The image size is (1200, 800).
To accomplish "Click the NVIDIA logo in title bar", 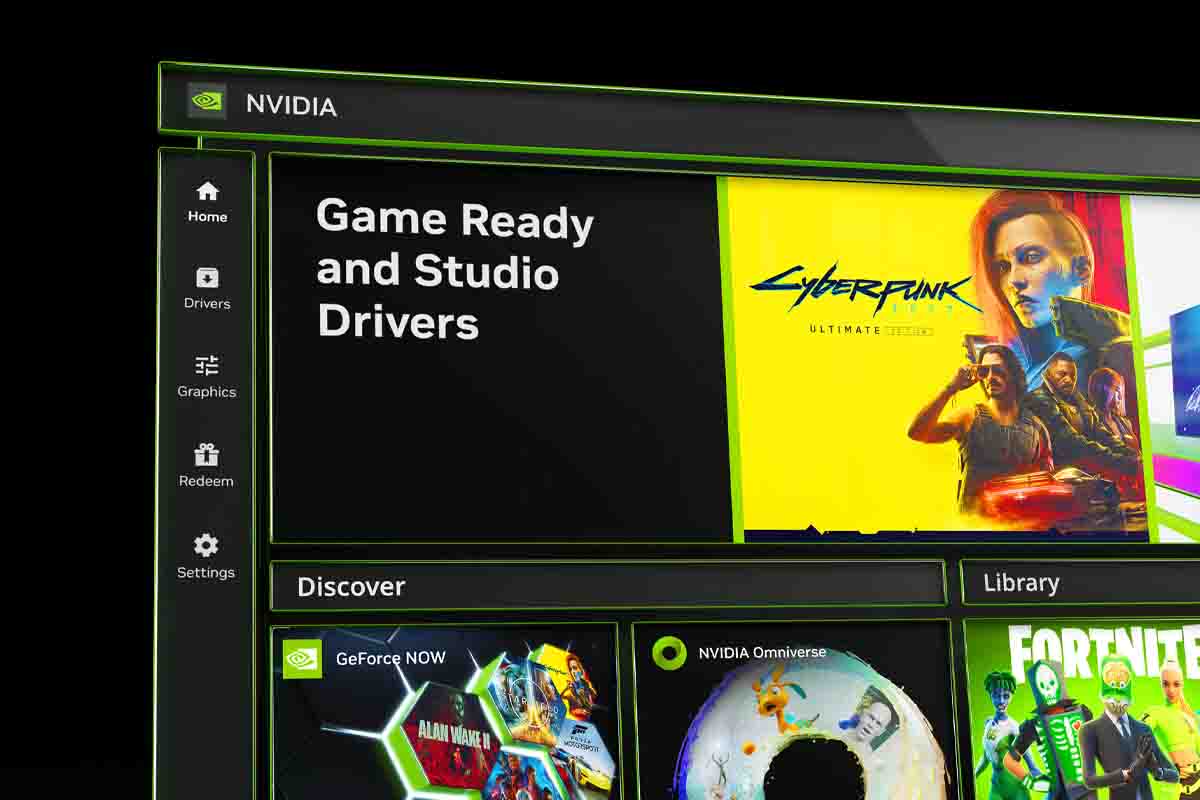I will (x=207, y=101).
